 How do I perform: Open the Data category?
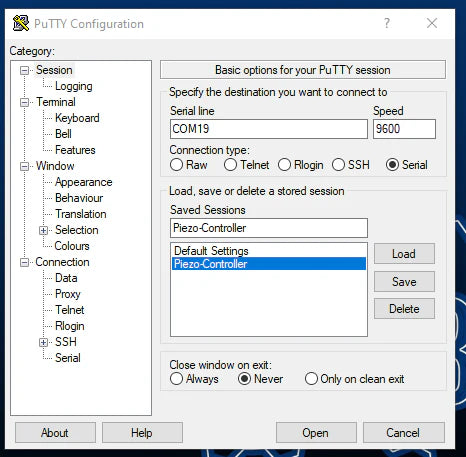(66, 278)
